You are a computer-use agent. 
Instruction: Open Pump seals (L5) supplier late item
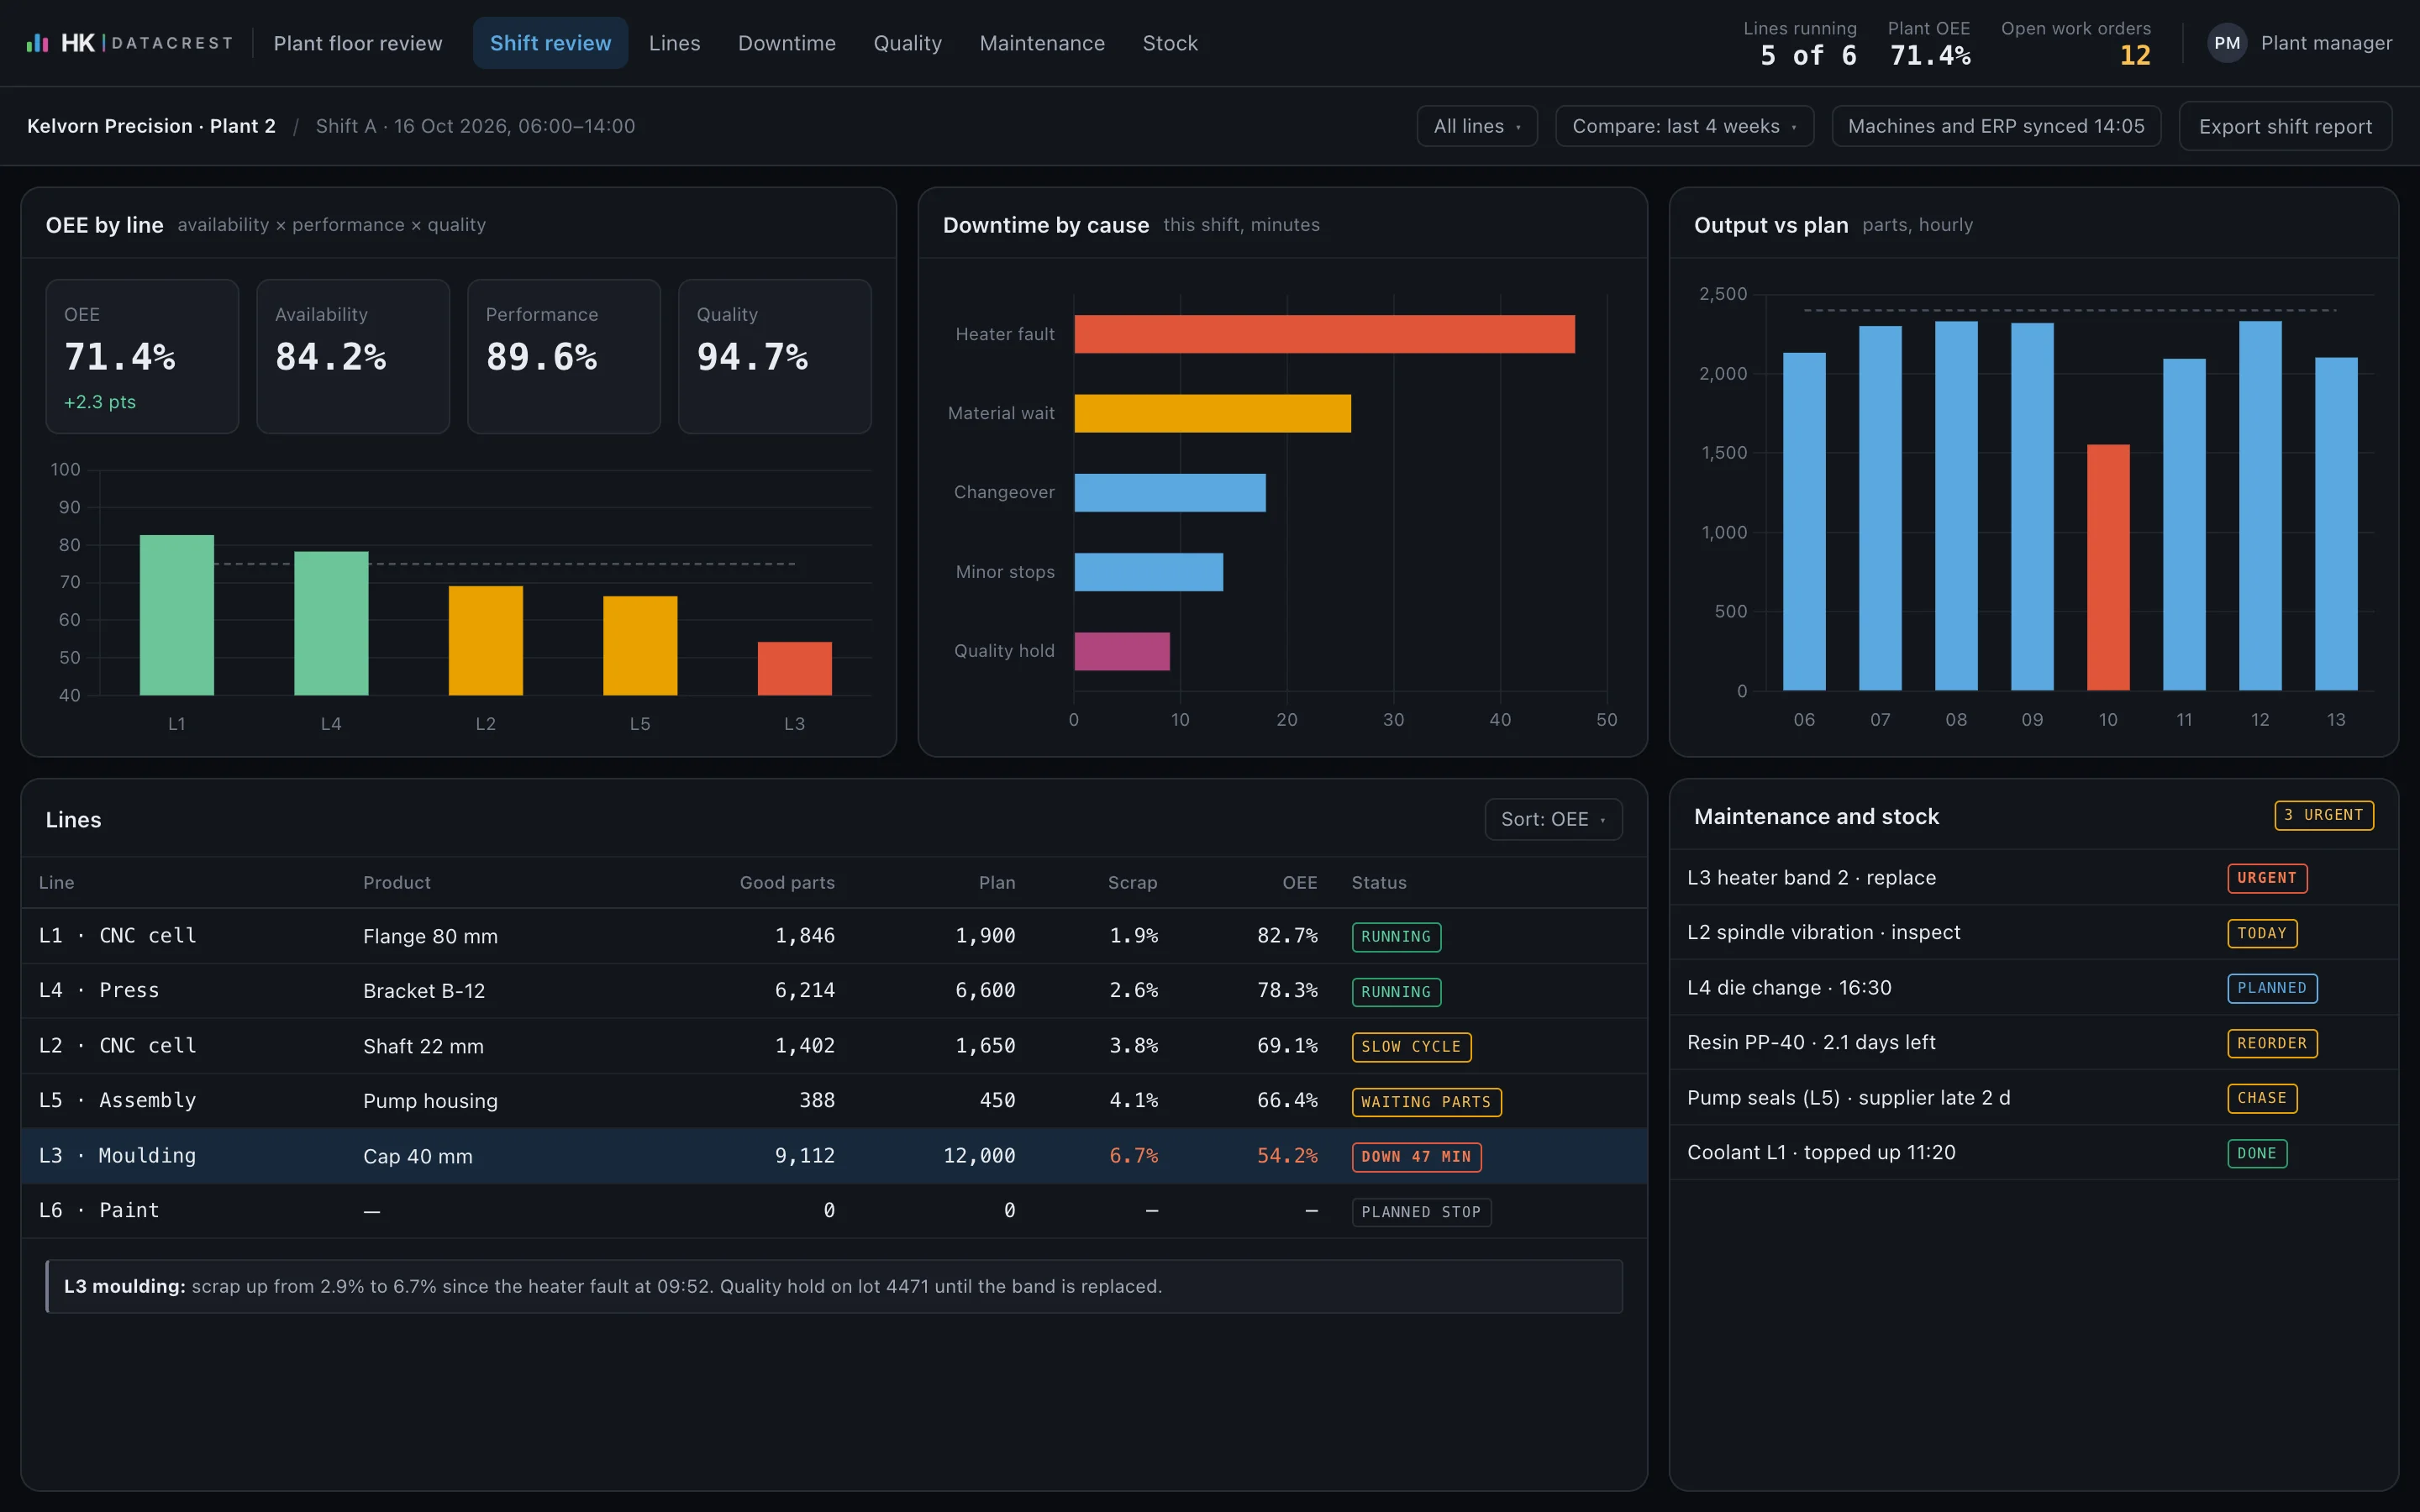[2034, 1098]
